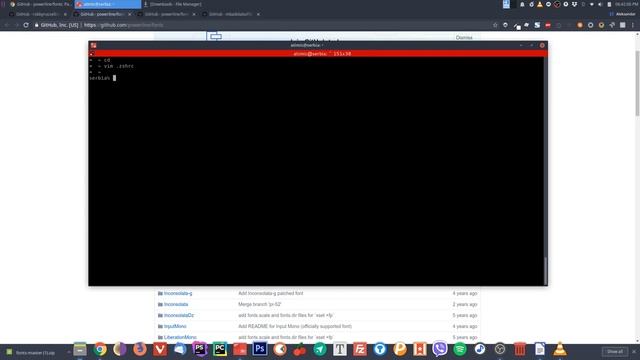The height and width of the screenshot is (360, 640).
Task: Click 'Merge branch pr-52' commit message
Action: [260, 304]
